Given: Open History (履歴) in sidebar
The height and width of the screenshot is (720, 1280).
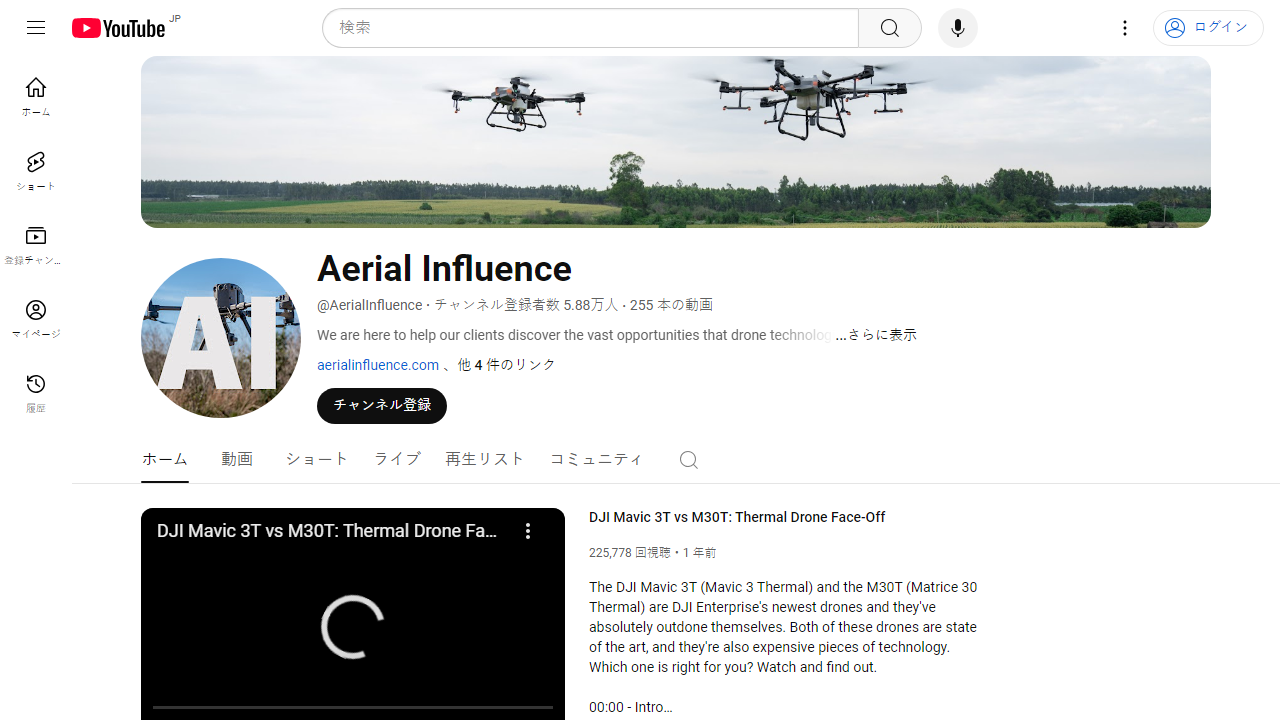Looking at the screenshot, I should pyautogui.click(x=36, y=393).
